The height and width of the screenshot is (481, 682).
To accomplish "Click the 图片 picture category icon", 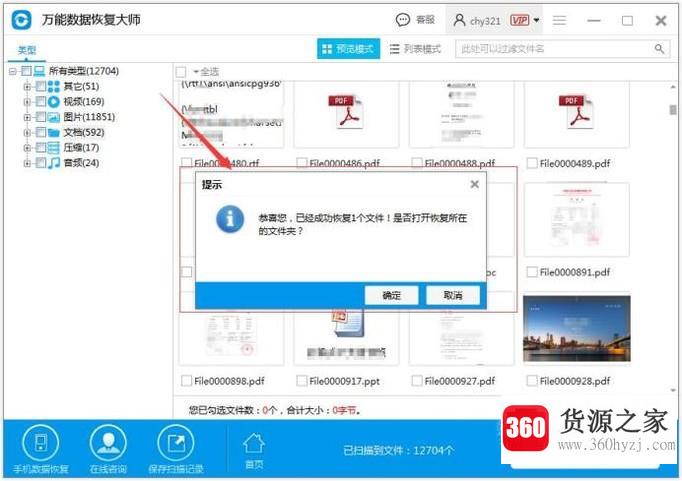I will 53,117.
